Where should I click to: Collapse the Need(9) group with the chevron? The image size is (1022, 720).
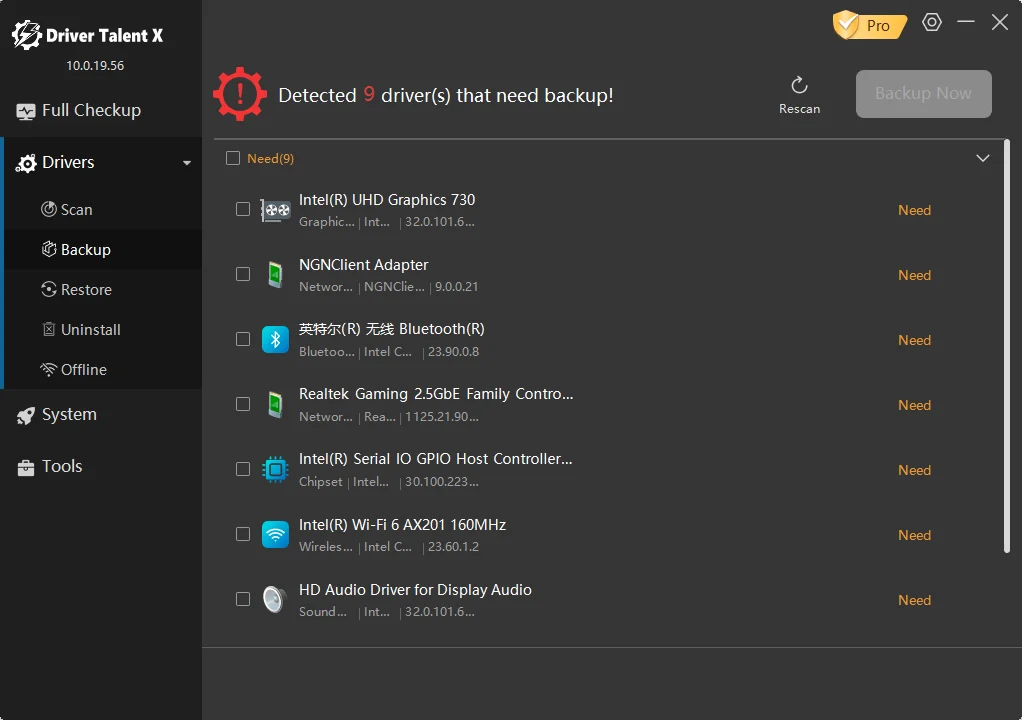pyautogui.click(x=983, y=158)
